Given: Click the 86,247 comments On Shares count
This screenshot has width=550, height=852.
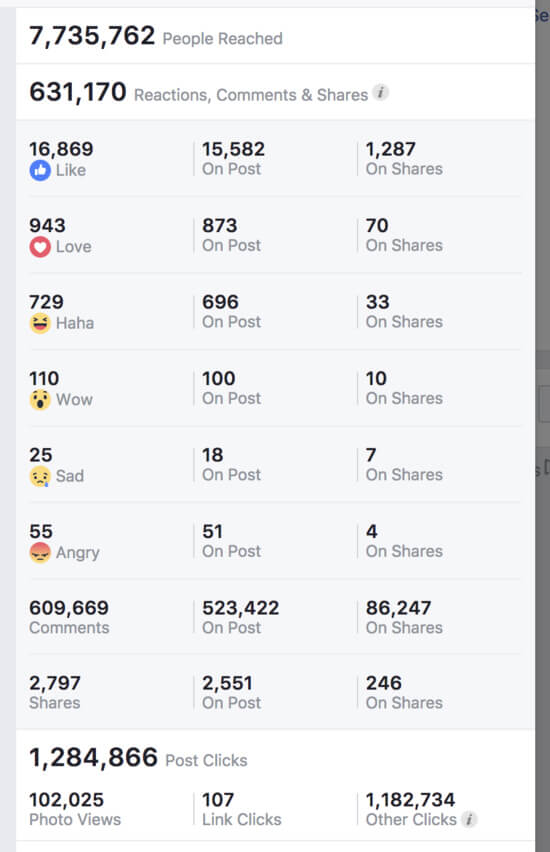Looking at the screenshot, I should pyautogui.click(x=398, y=607).
